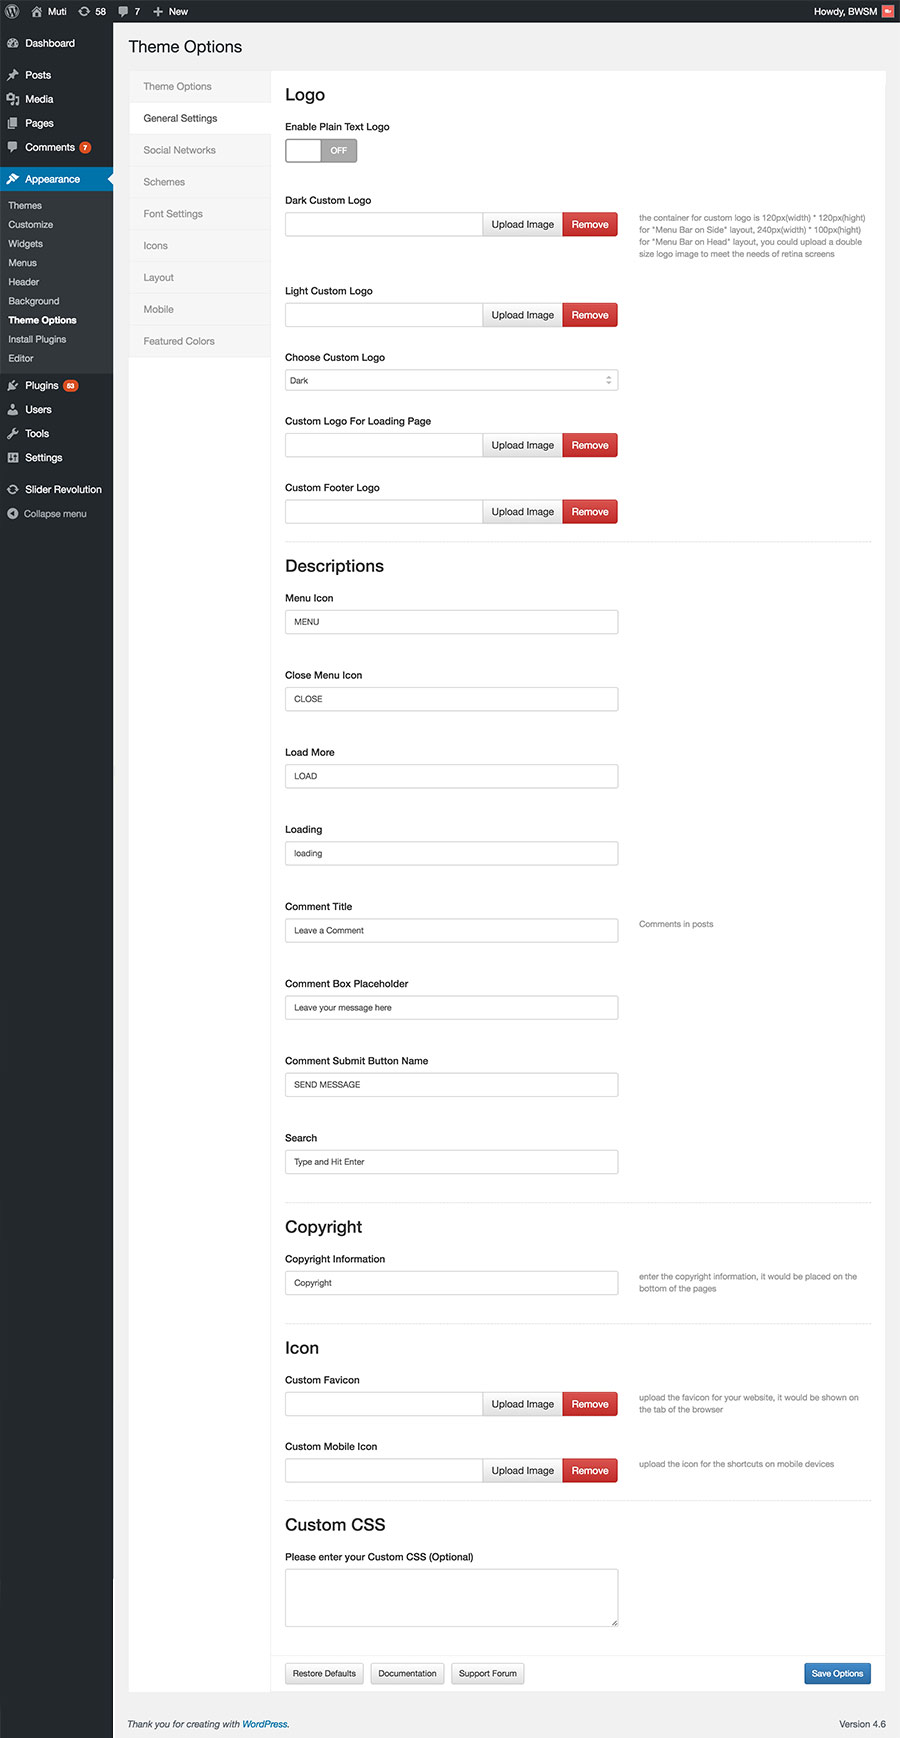Upload image for Dark Custom Logo
This screenshot has width=900, height=1738.
(x=522, y=225)
